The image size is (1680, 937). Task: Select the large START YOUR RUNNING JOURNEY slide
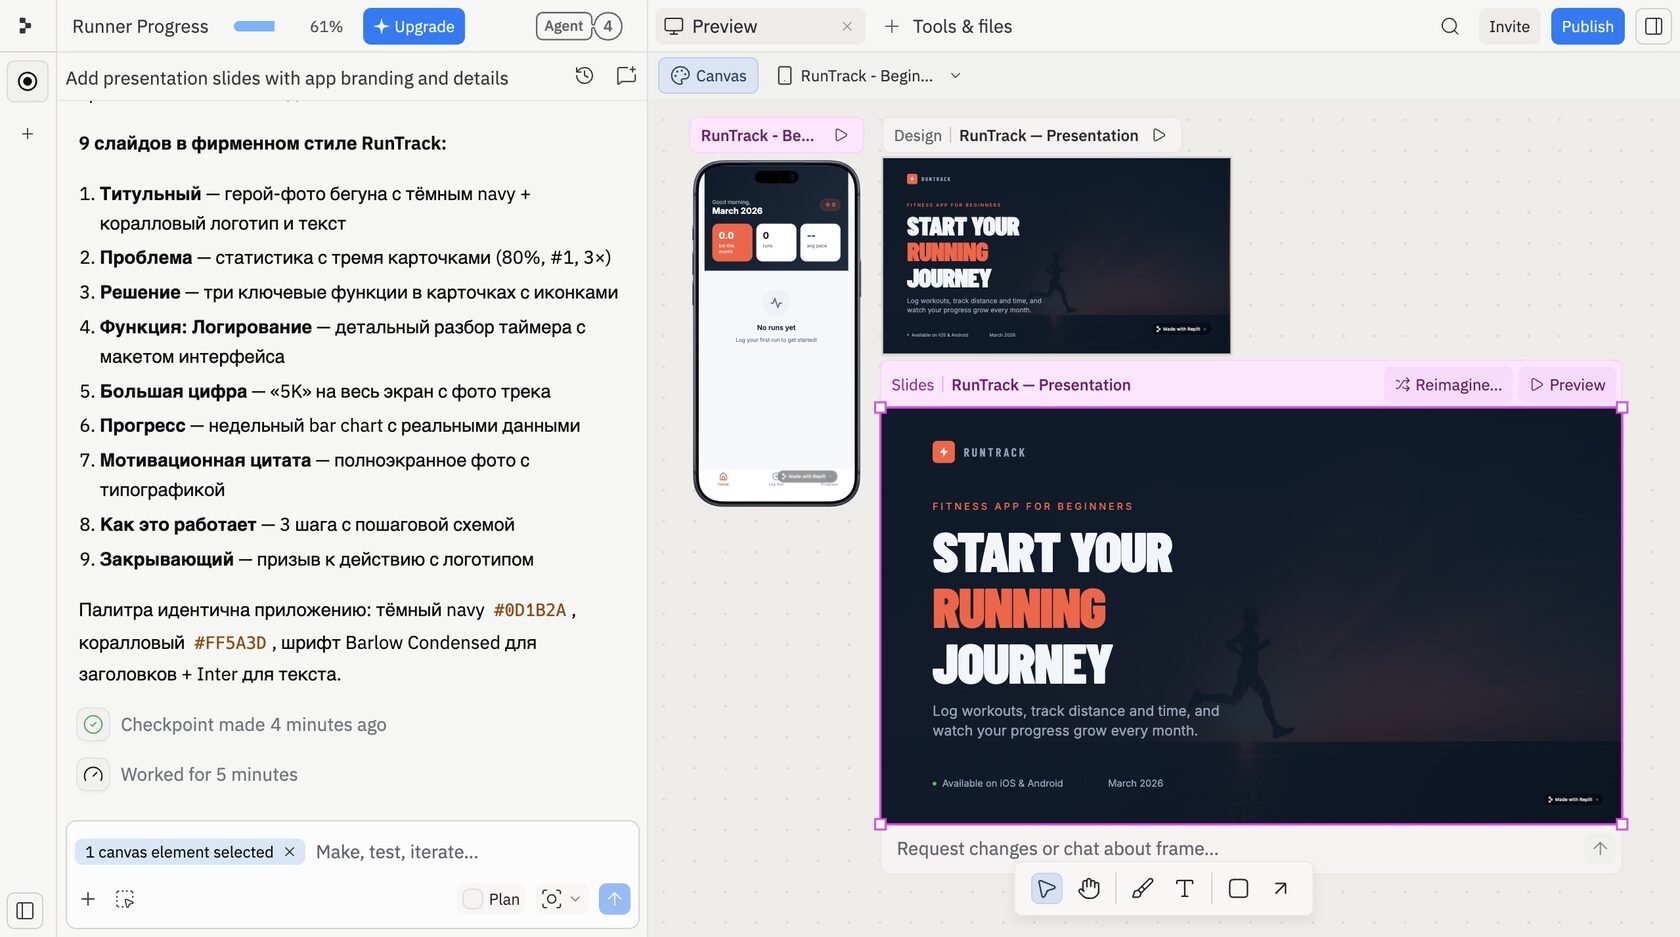[x=1251, y=616]
